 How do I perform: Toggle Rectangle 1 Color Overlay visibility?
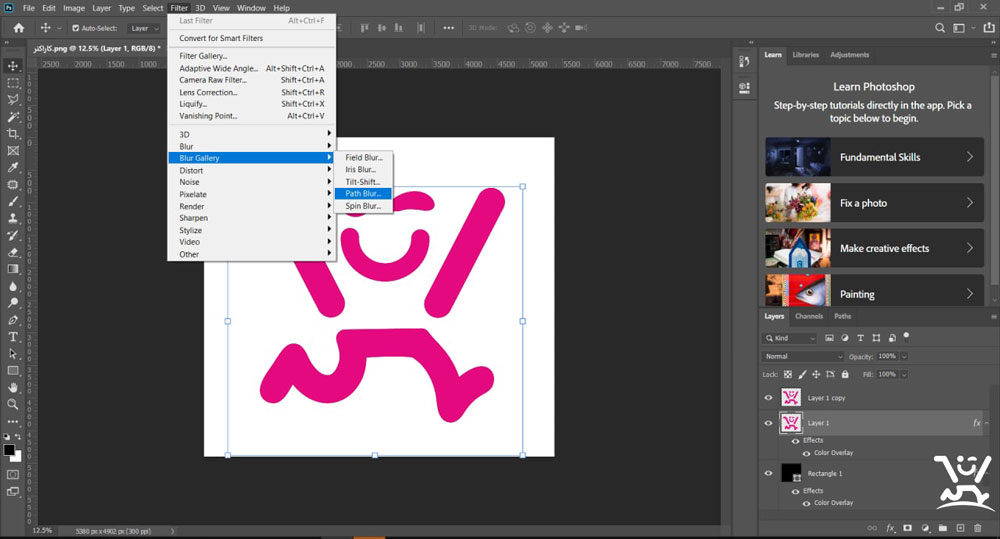[x=806, y=503]
